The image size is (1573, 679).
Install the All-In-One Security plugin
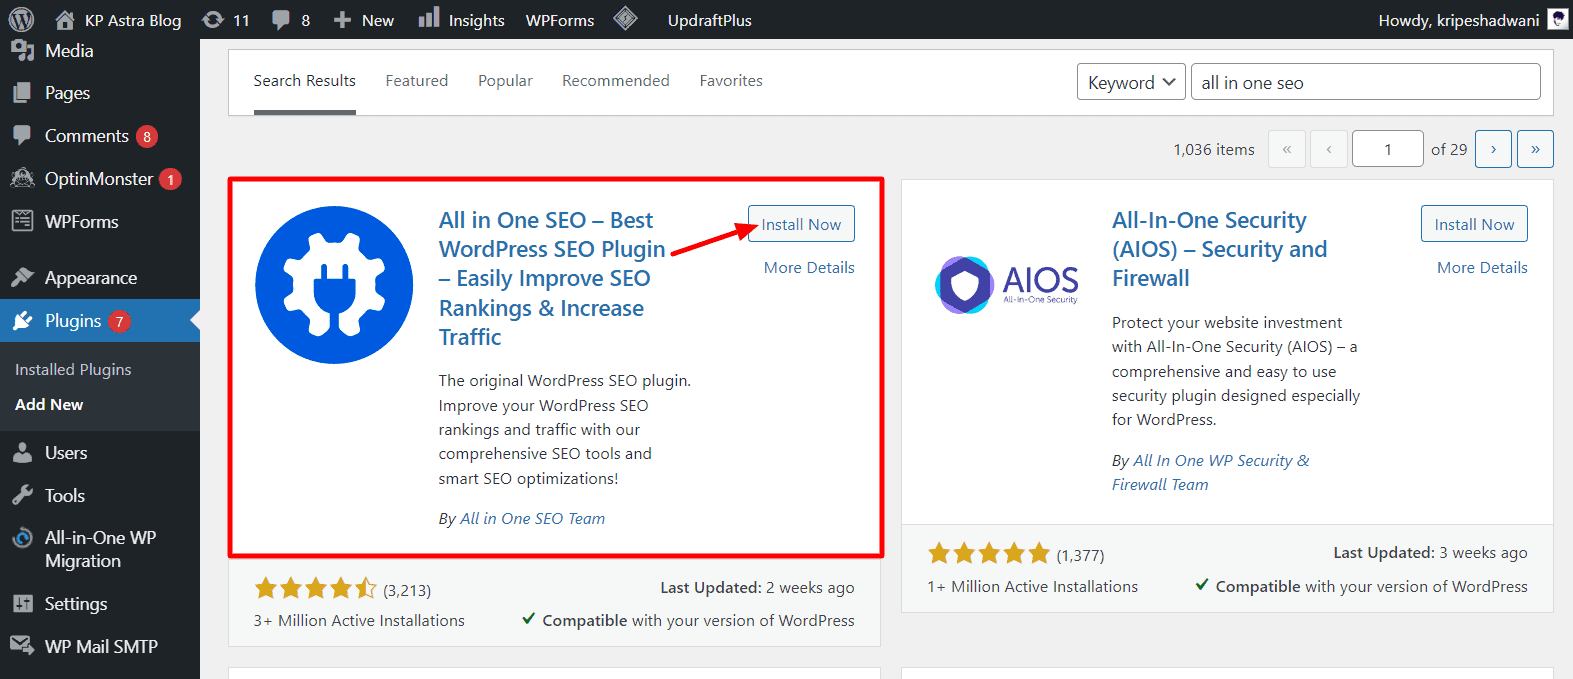pyautogui.click(x=1474, y=224)
